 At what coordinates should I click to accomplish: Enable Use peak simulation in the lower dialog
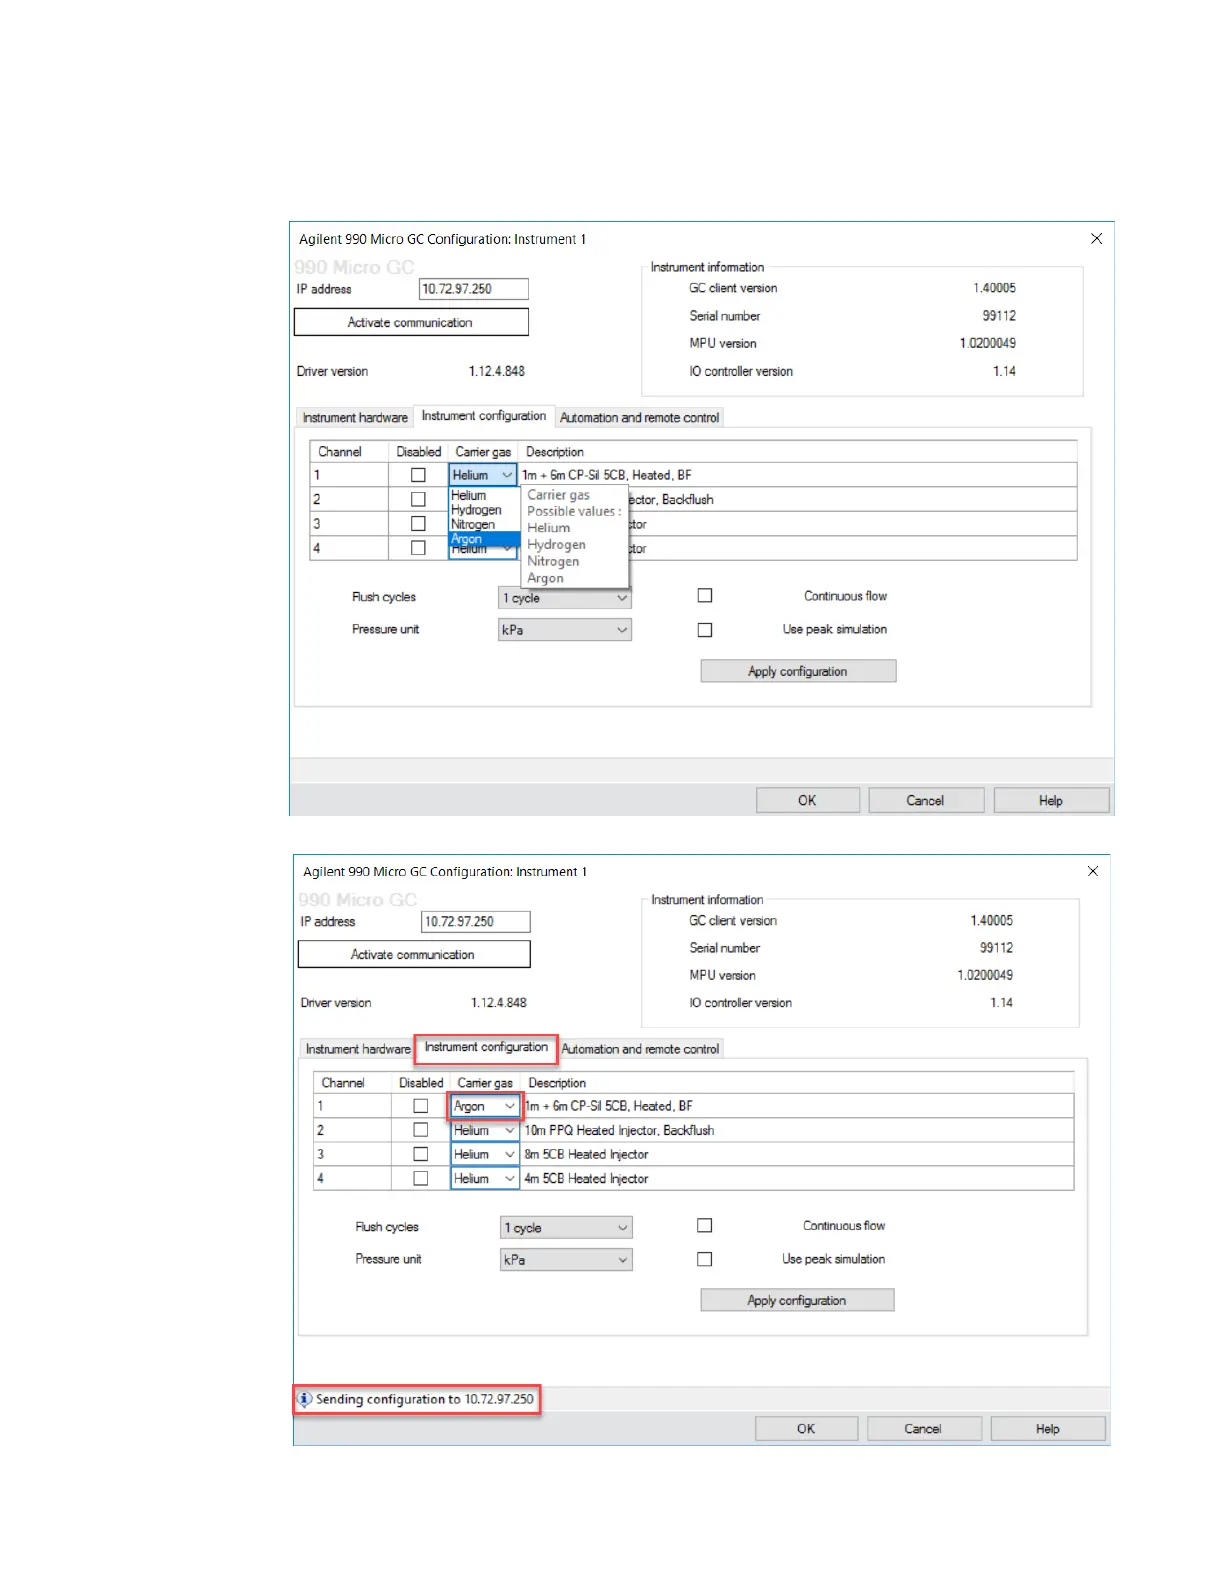pyautogui.click(x=705, y=1260)
